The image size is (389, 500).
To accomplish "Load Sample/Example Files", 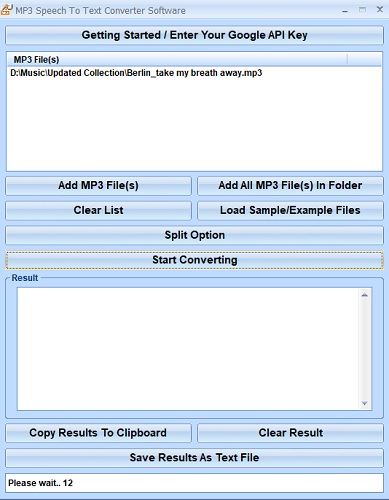I will point(290,211).
